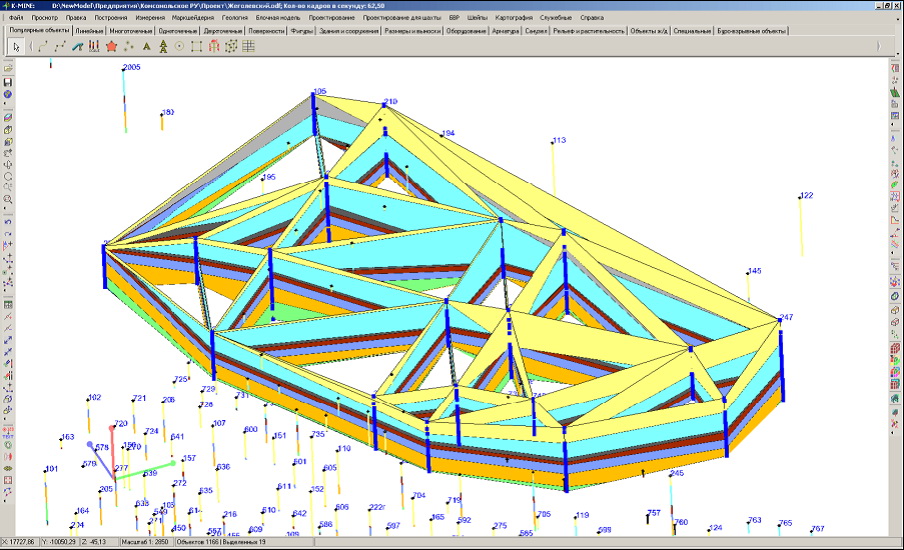Viewport: 904px width, 550px height.
Task: Click the red star object icon
Action: pos(112,46)
